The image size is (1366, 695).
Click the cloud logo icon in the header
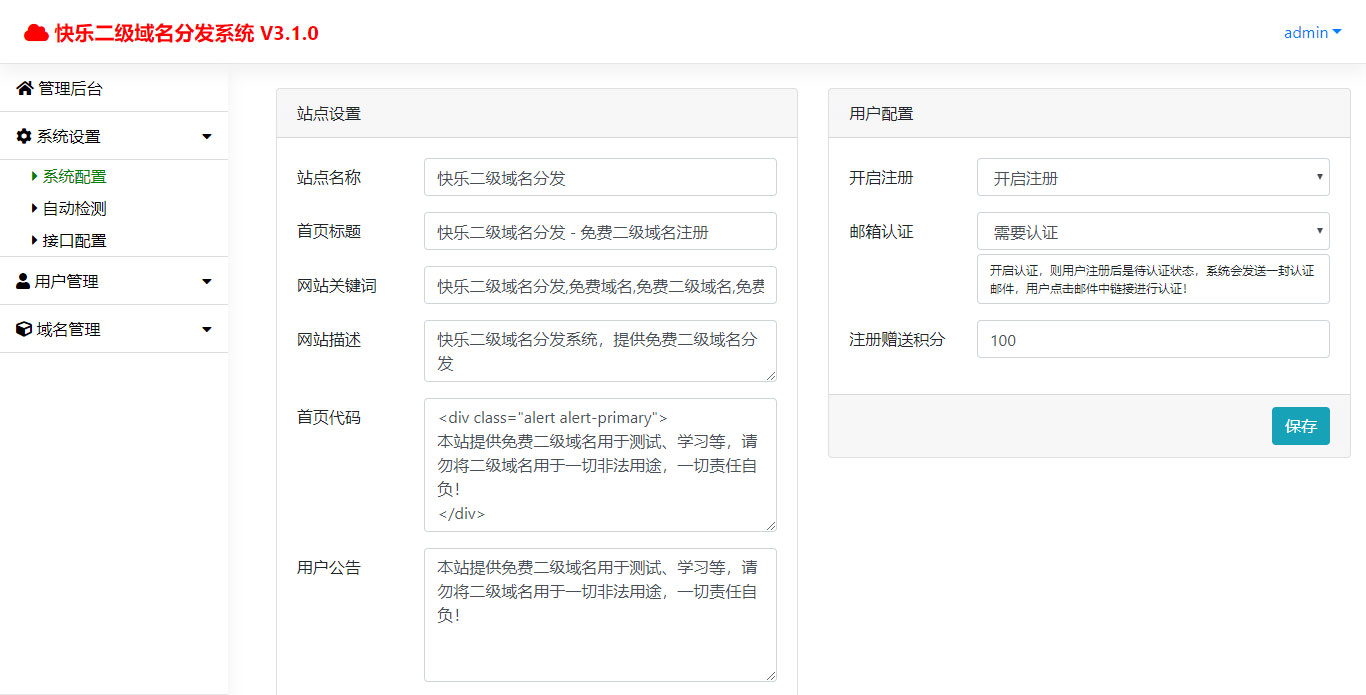point(37,31)
